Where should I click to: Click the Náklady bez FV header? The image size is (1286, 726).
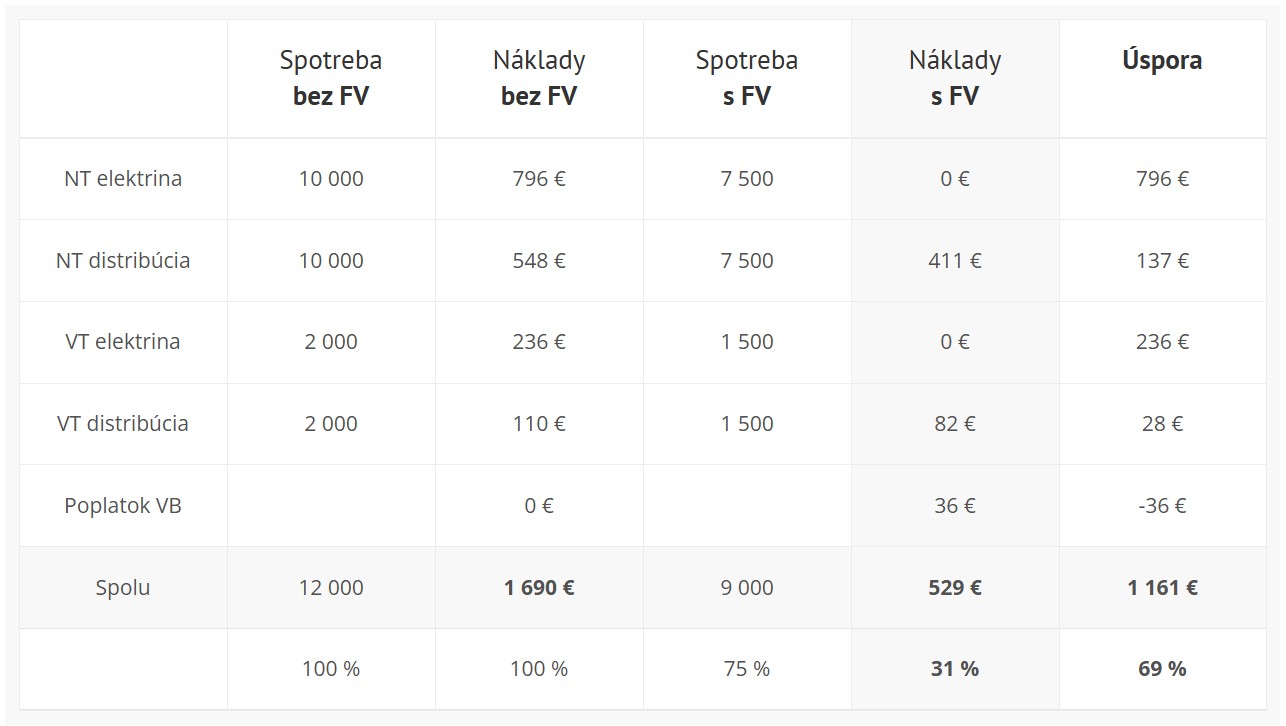pyautogui.click(x=539, y=78)
